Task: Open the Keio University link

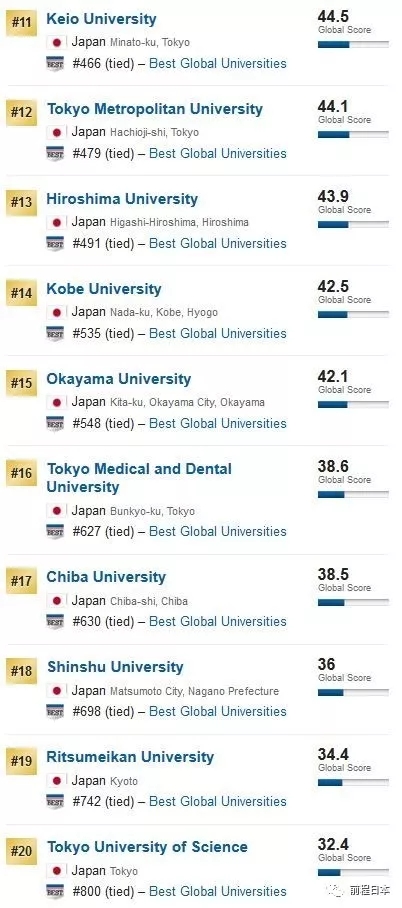Action: [101, 19]
